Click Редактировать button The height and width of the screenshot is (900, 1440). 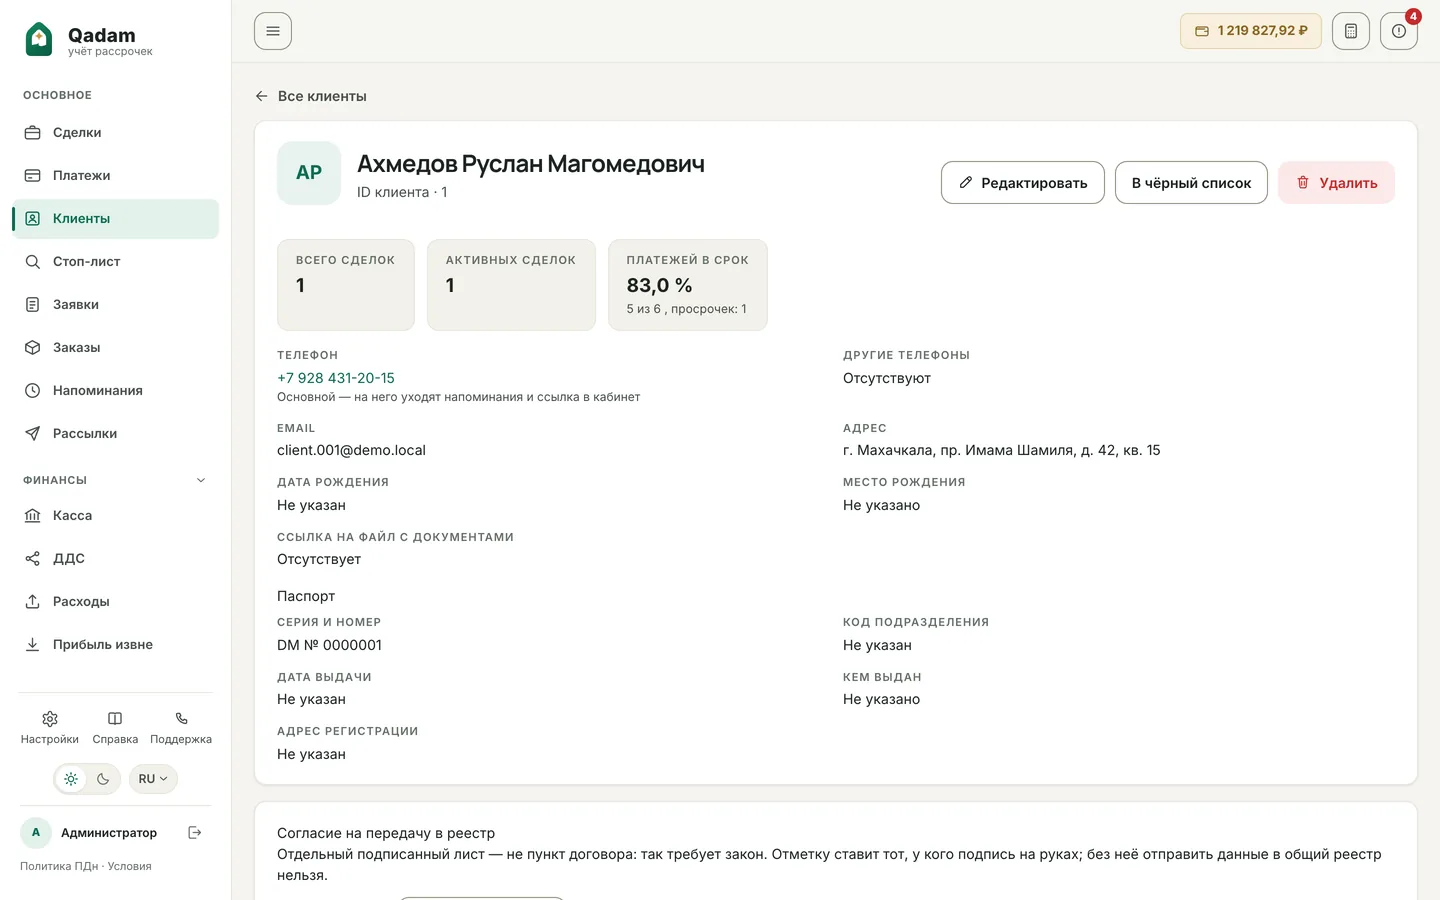click(1023, 183)
